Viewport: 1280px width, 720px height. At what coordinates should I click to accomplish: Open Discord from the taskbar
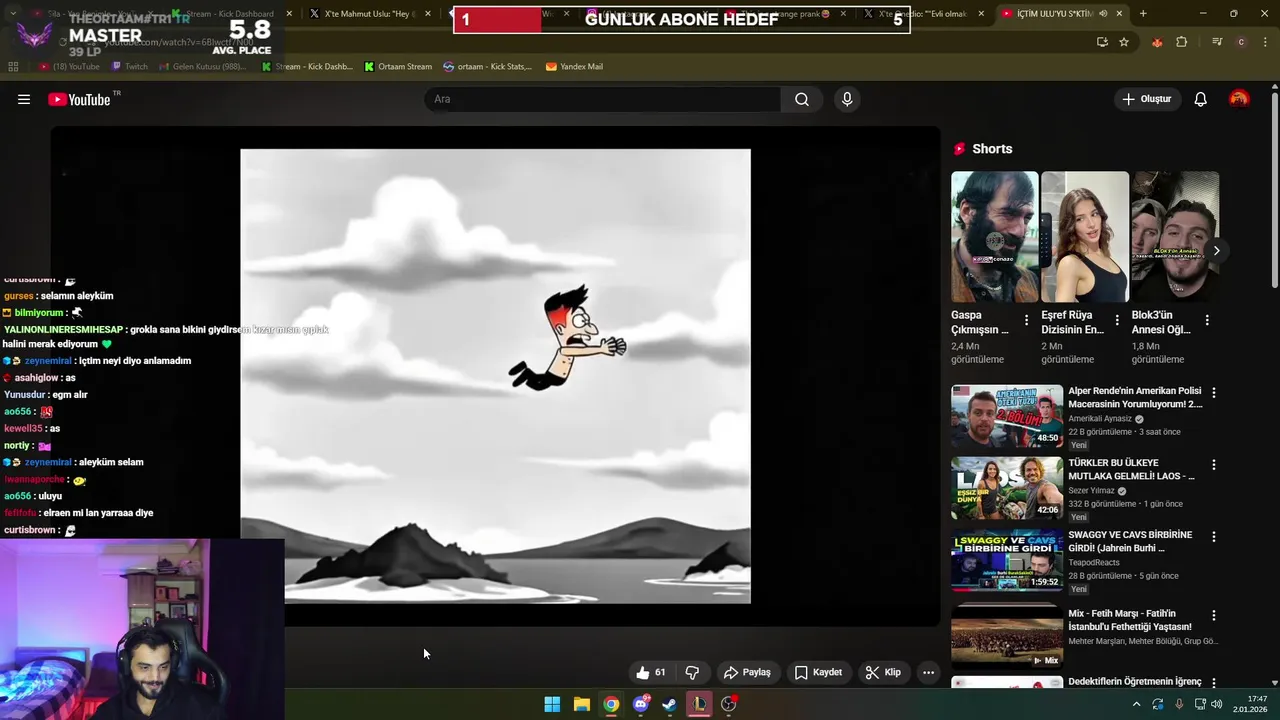(641, 704)
